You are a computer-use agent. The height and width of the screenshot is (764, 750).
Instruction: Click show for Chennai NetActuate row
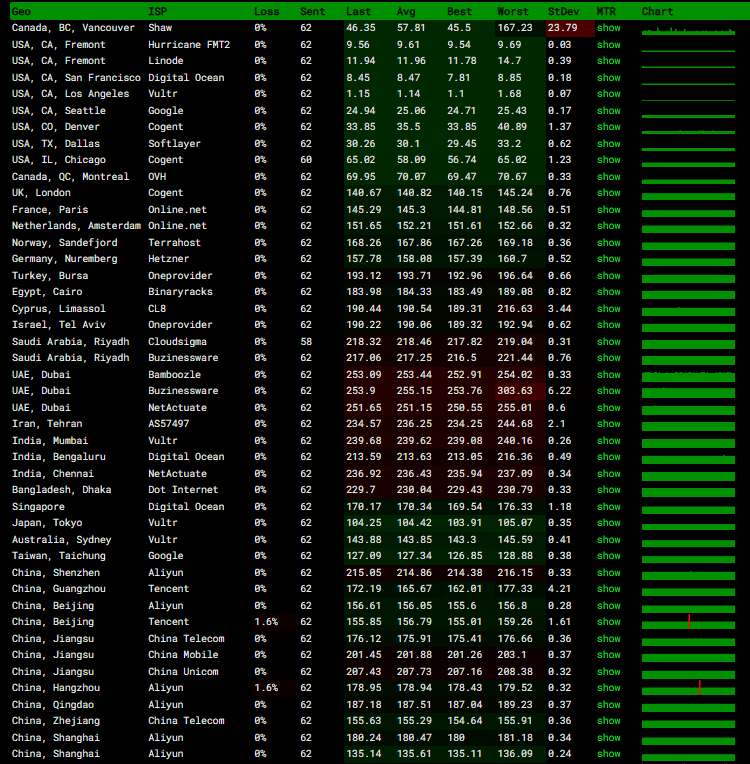pyautogui.click(x=609, y=474)
